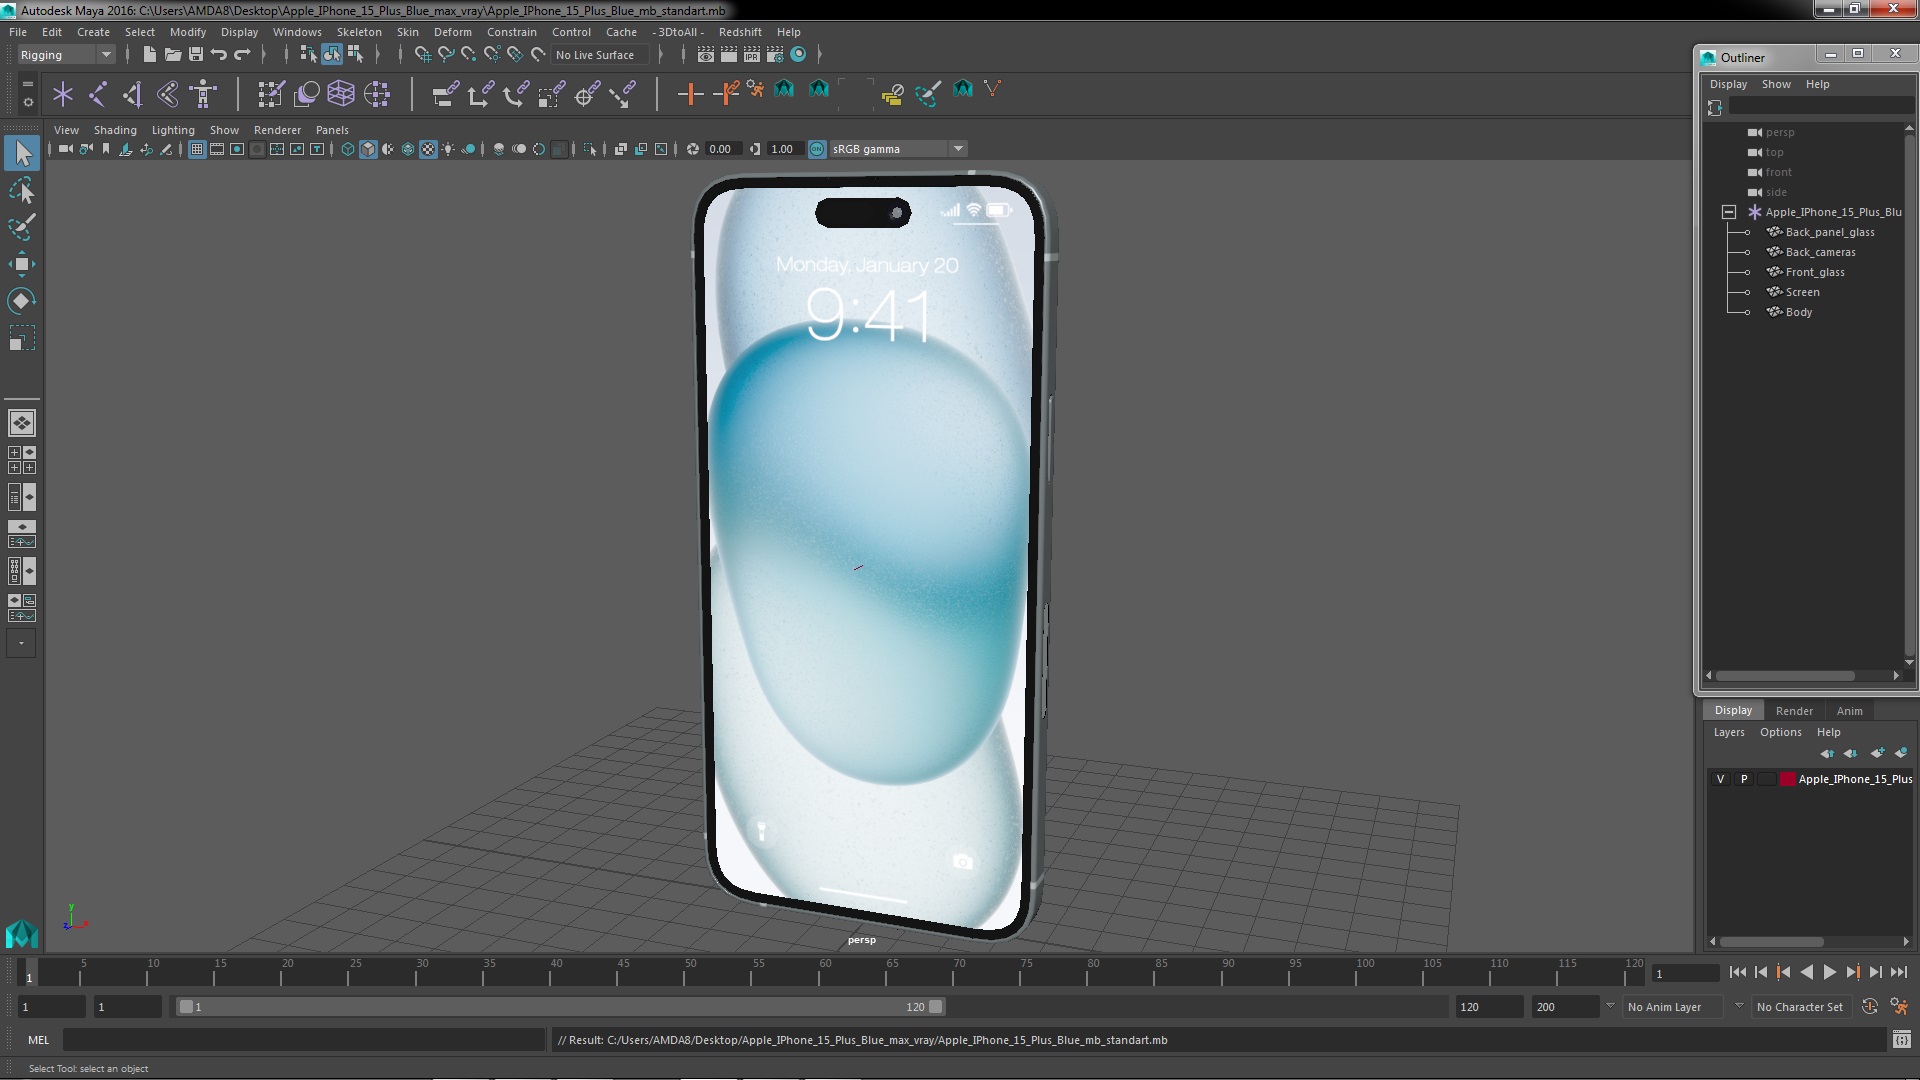Click the orange Set Key shelf icon
This screenshot has height=1080, width=1920.
[x=690, y=94]
